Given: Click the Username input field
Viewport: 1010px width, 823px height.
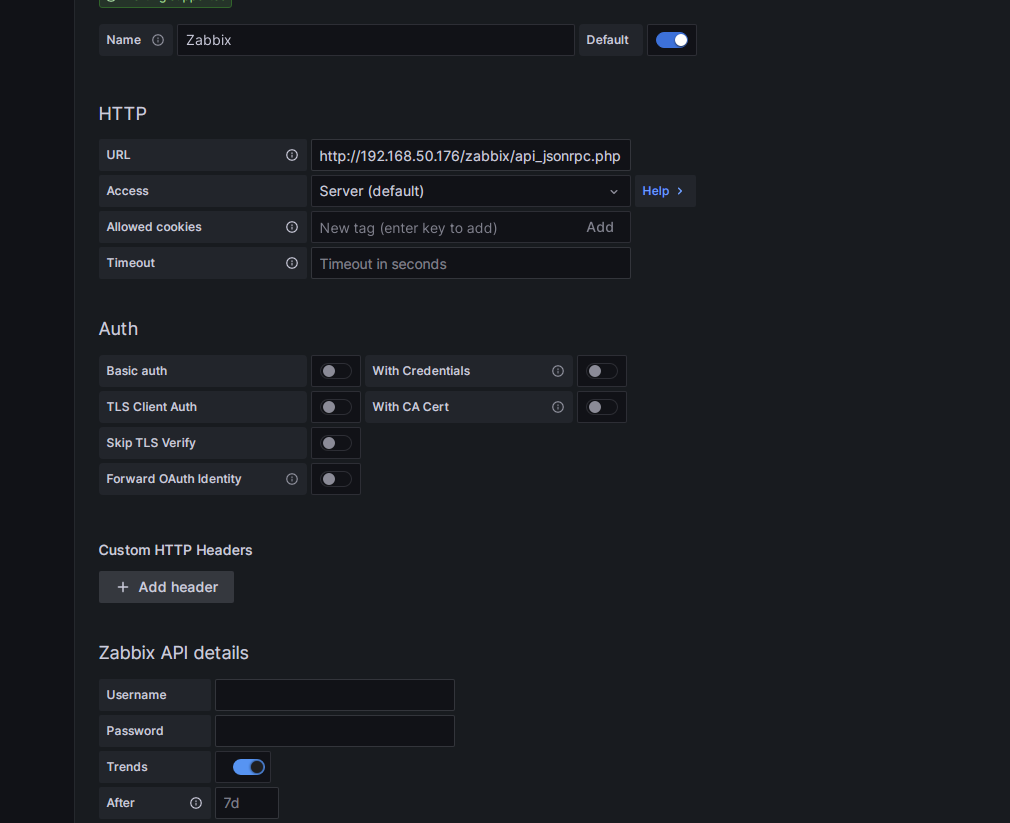Looking at the screenshot, I should point(335,695).
